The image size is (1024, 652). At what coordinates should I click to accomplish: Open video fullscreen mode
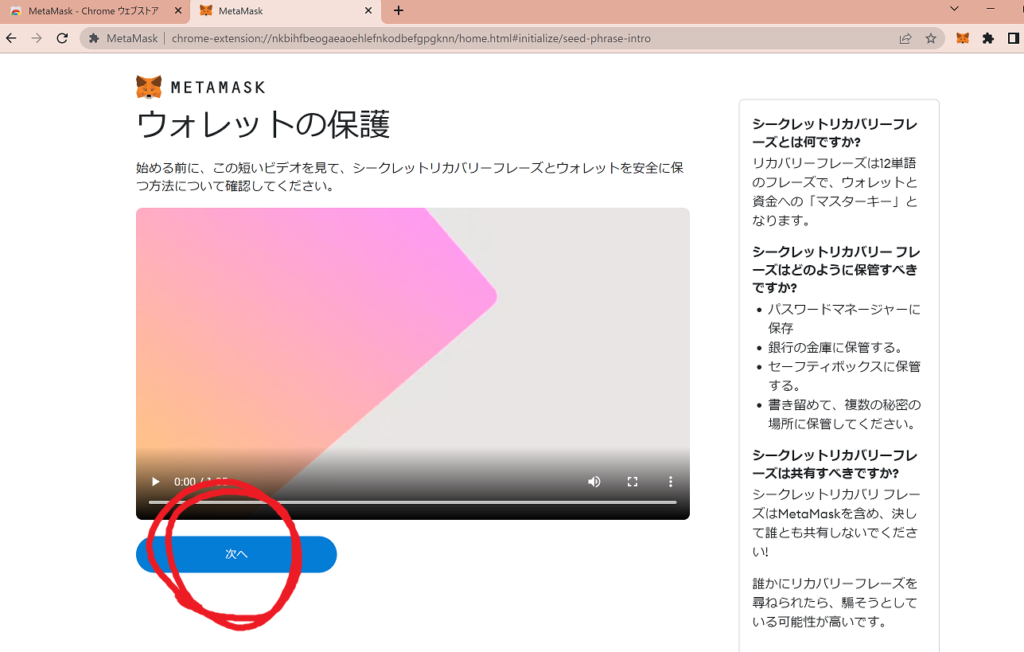coord(632,481)
